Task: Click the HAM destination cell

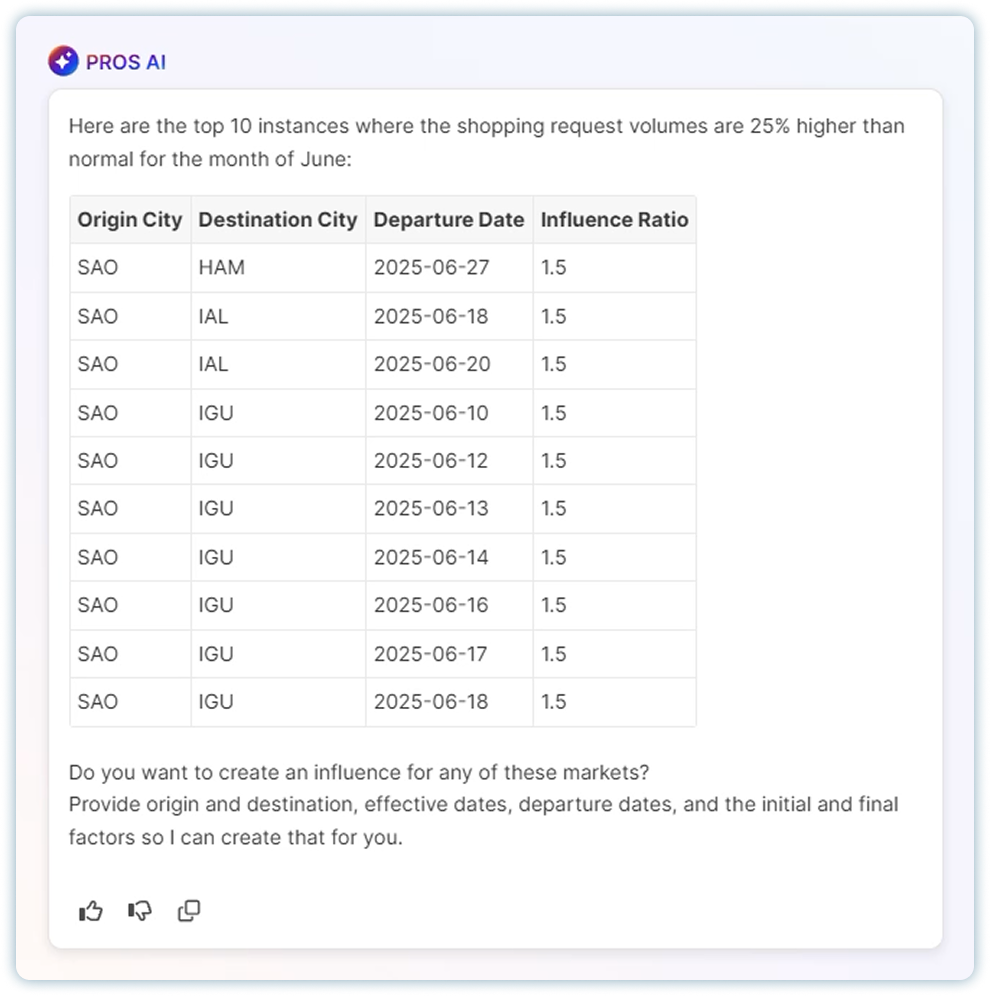Action: (278, 267)
